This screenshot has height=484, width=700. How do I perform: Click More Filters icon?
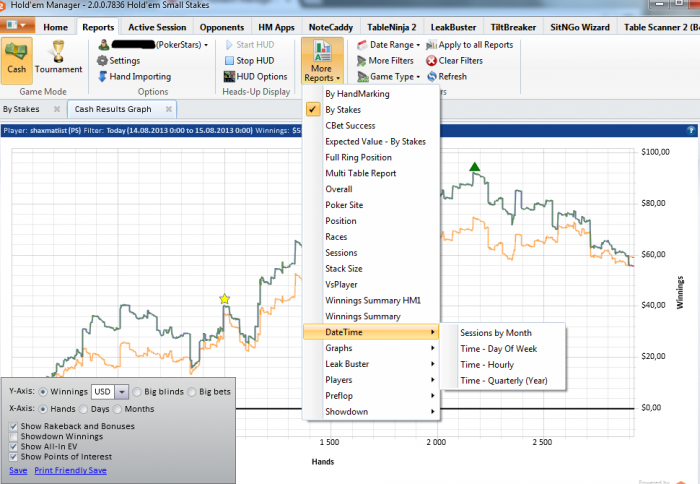click(362, 60)
